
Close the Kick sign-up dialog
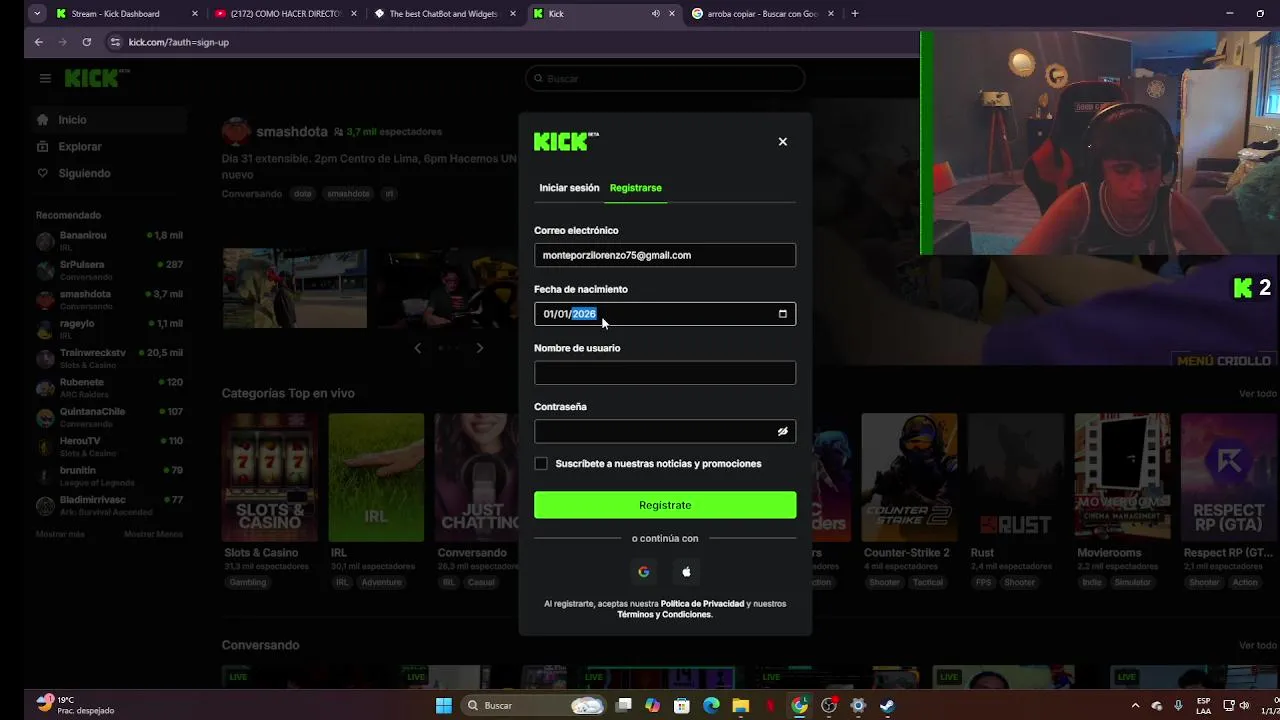(x=783, y=142)
